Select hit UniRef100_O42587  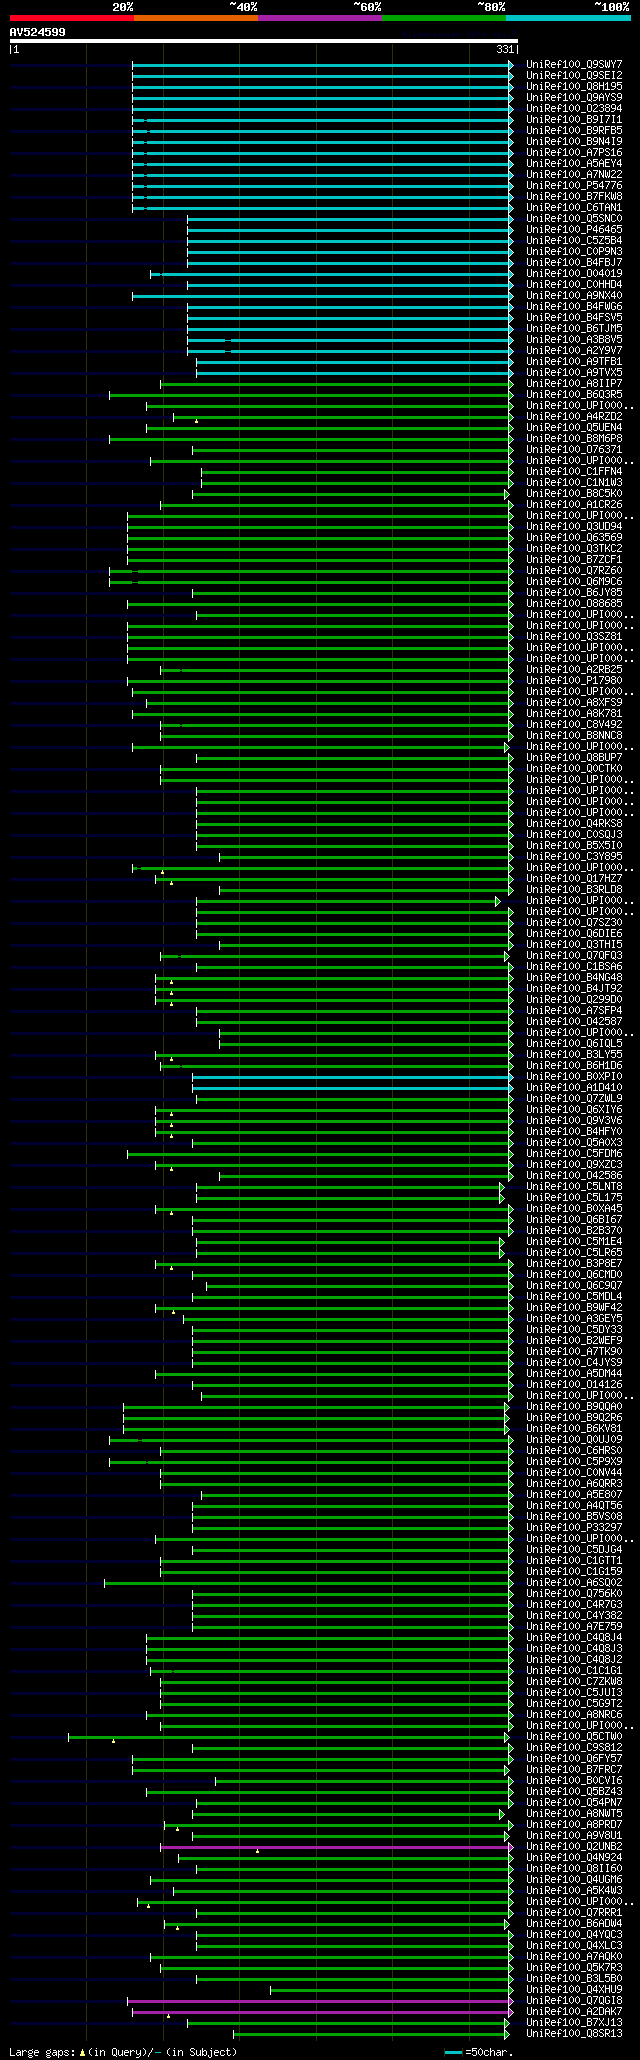point(574,1022)
